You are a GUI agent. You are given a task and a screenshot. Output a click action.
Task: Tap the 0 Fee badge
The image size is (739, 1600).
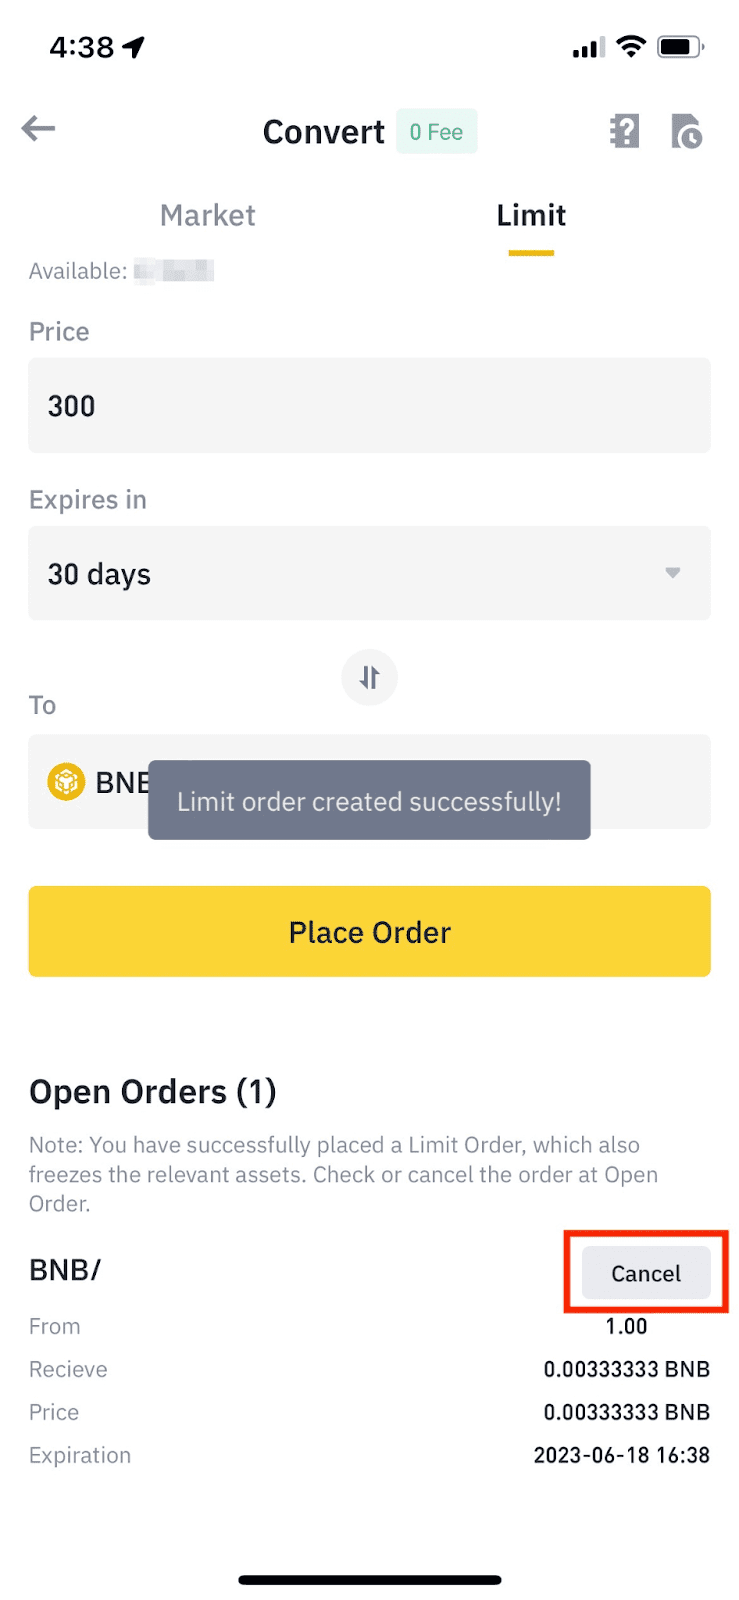[x=437, y=132]
